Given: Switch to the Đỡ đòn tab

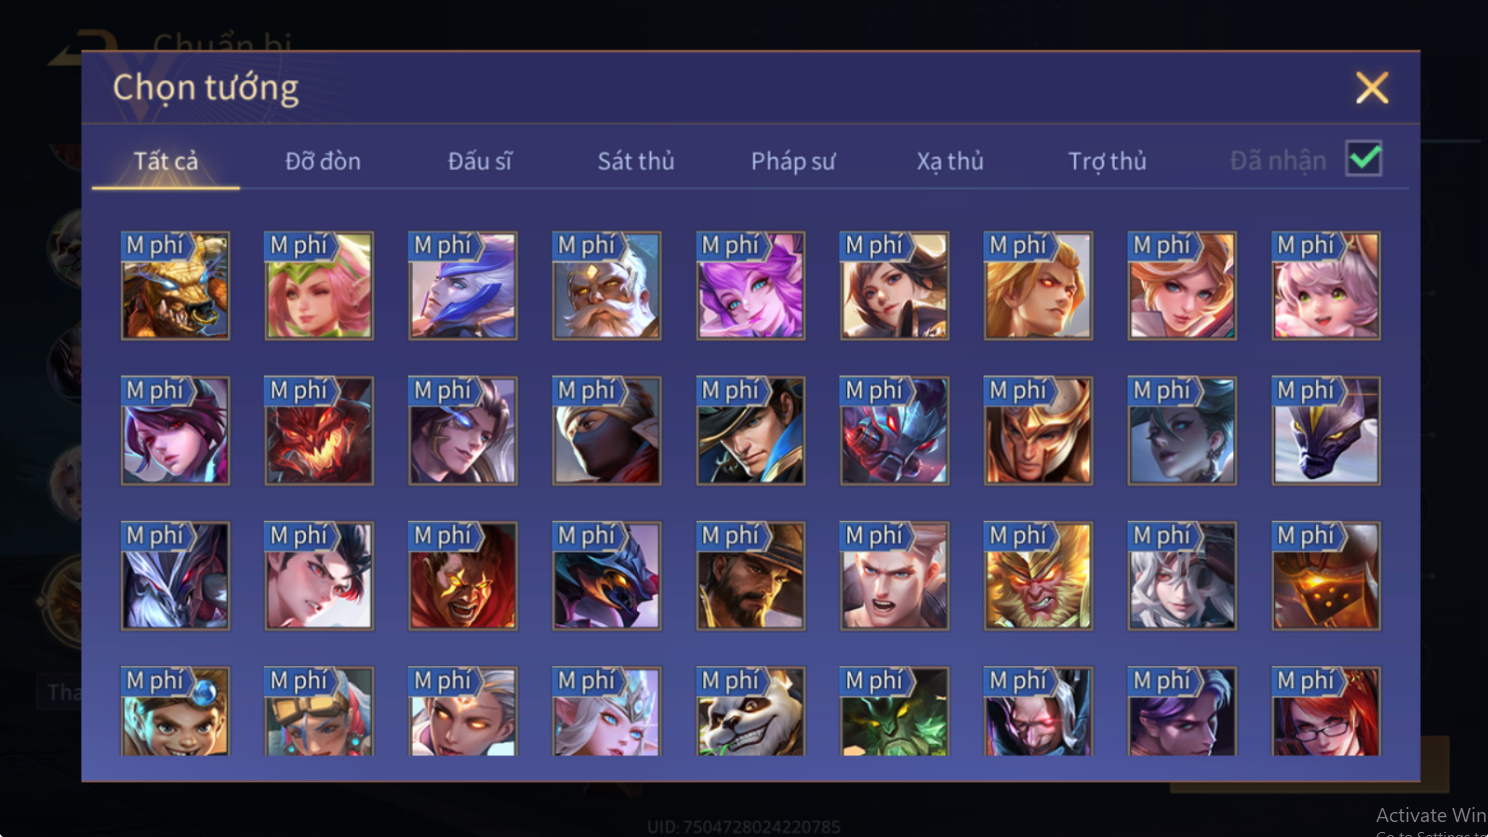Looking at the screenshot, I should coord(323,161).
